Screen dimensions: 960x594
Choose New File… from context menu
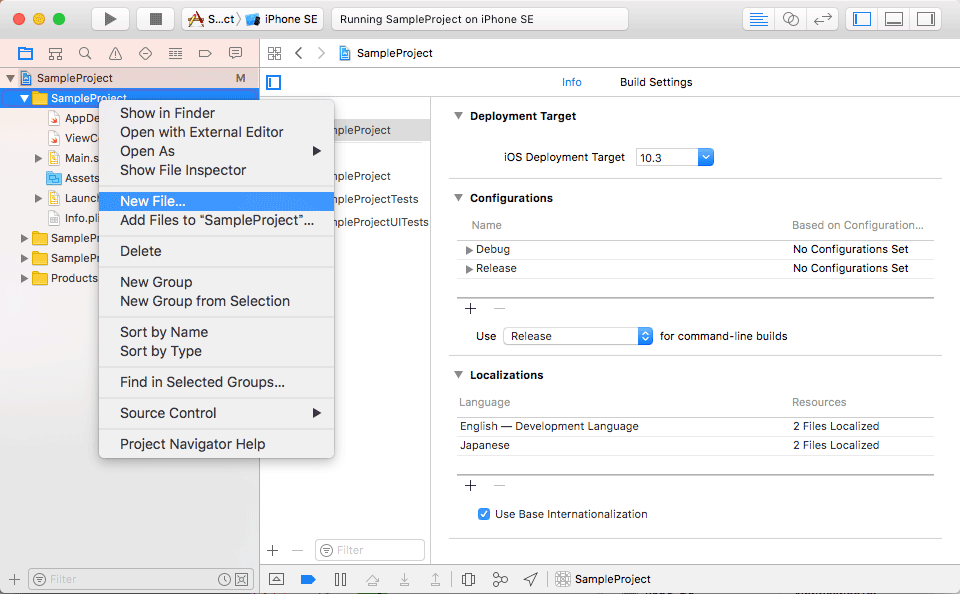tap(216, 201)
